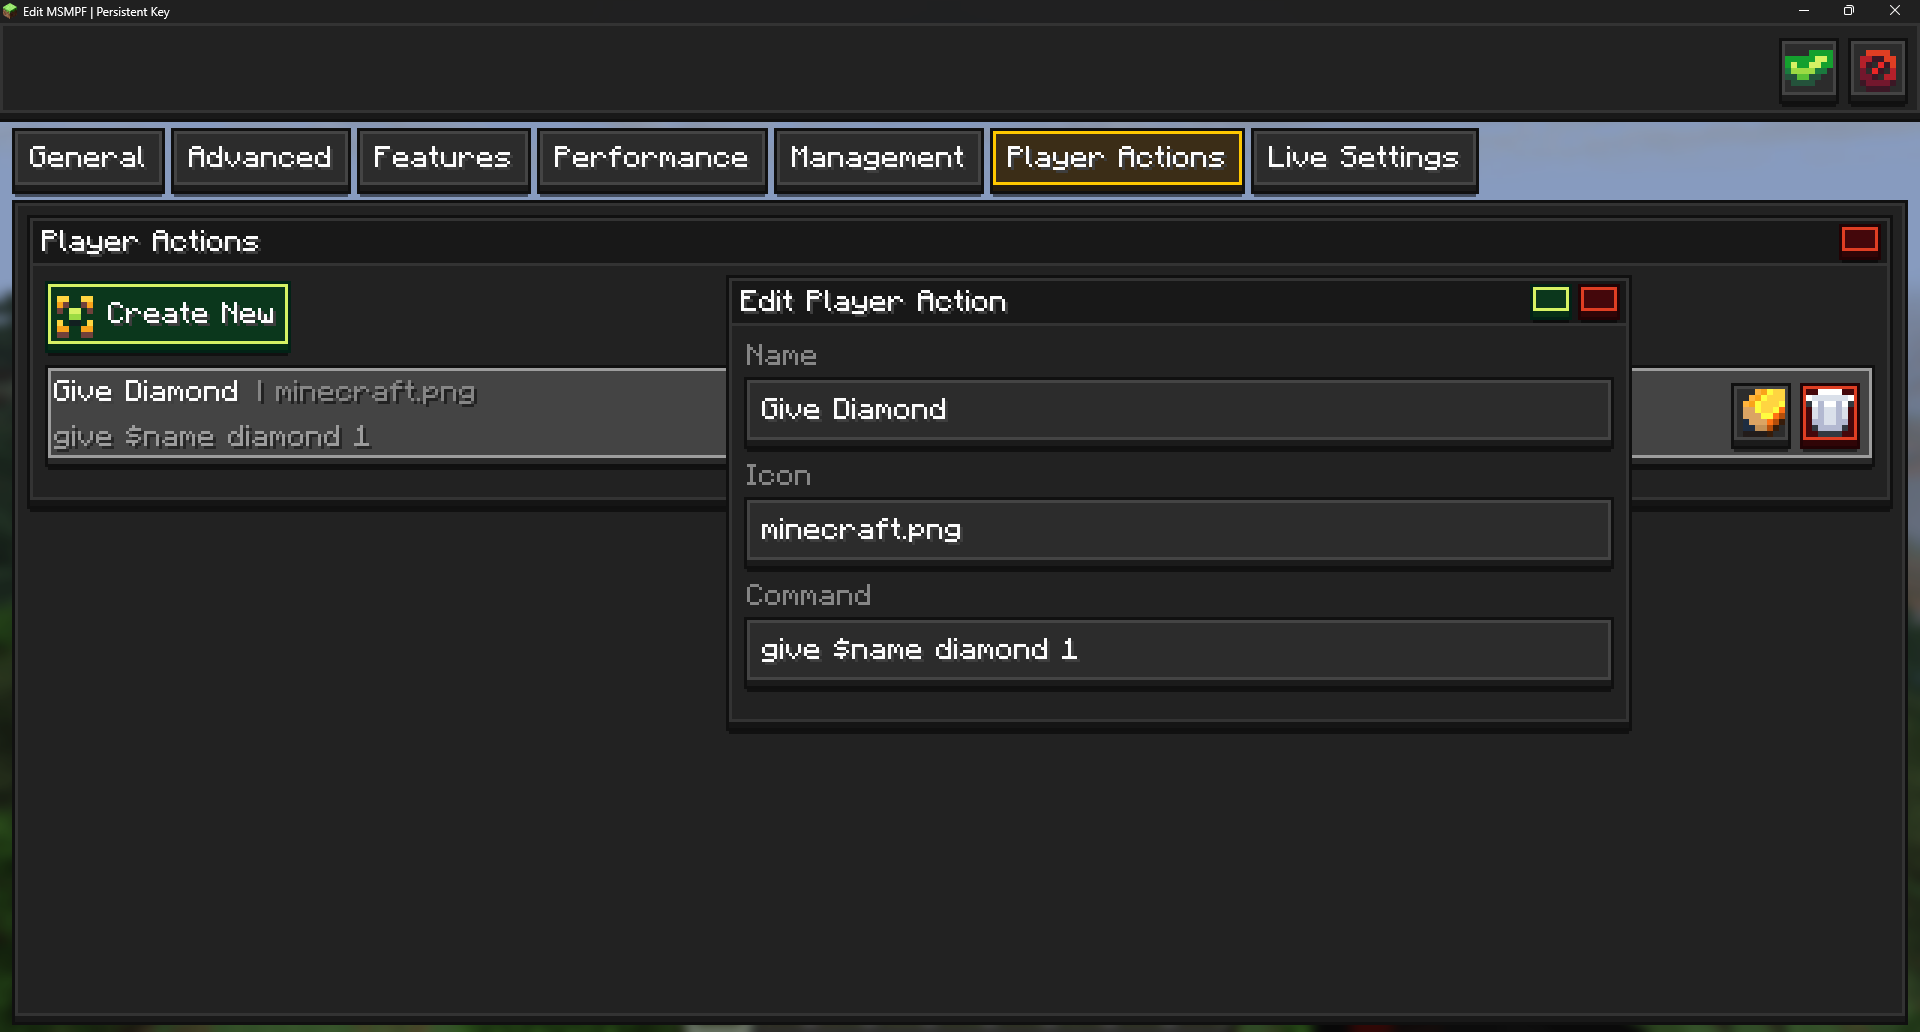The image size is (1920, 1032).
Task: Select the Player Actions tab
Action: (x=1116, y=158)
